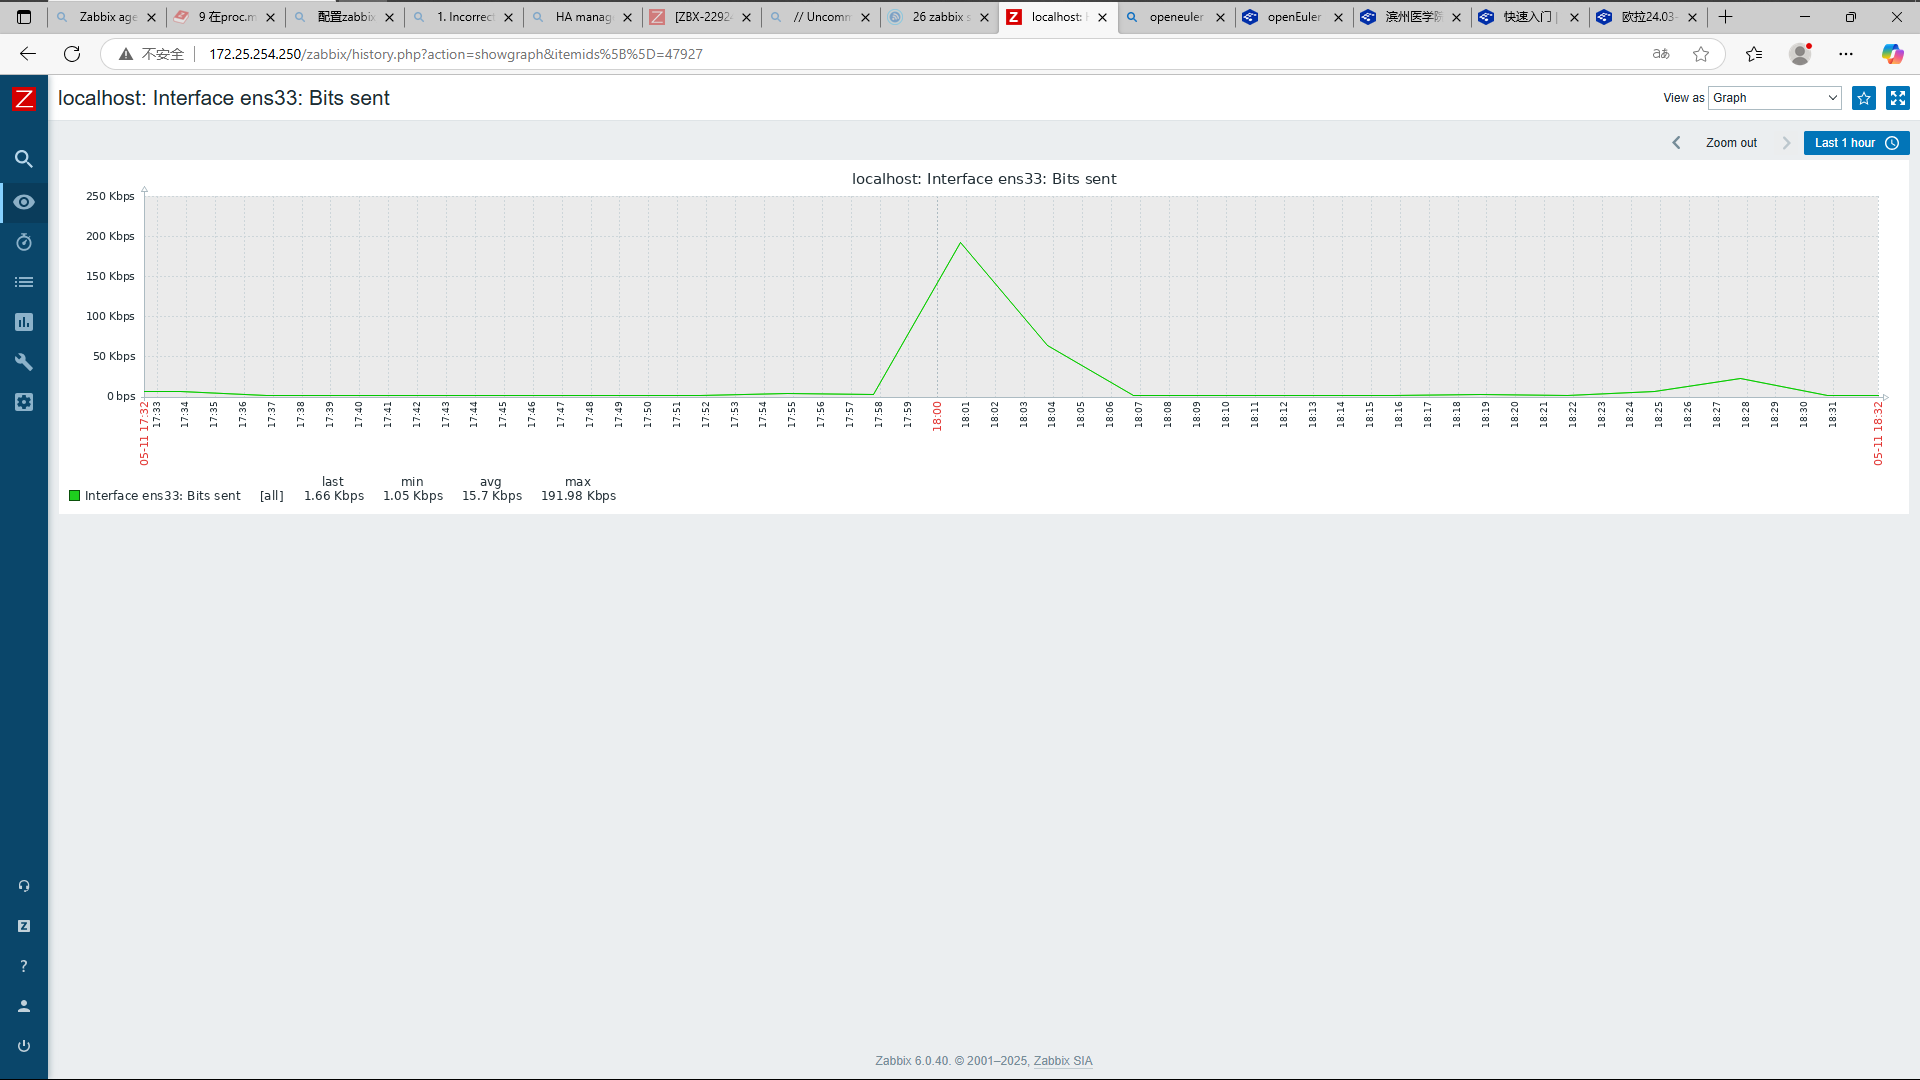The width and height of the screenshot is (1920, 1080).
Task: Switch to the openEuler browser tab
Action: pyautogui.click(x=1293, y=17)
